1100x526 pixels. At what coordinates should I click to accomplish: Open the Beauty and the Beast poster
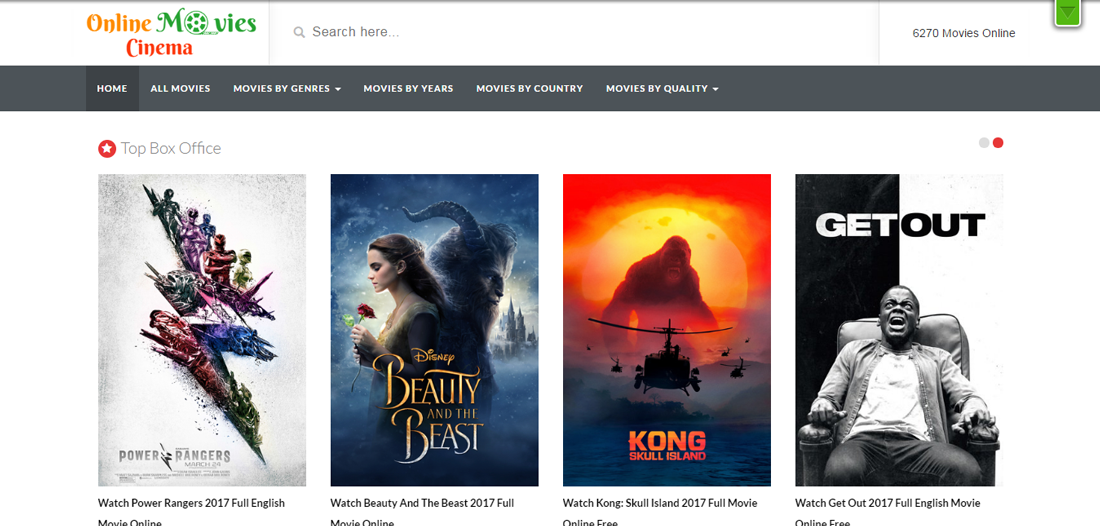pos(434,330)
